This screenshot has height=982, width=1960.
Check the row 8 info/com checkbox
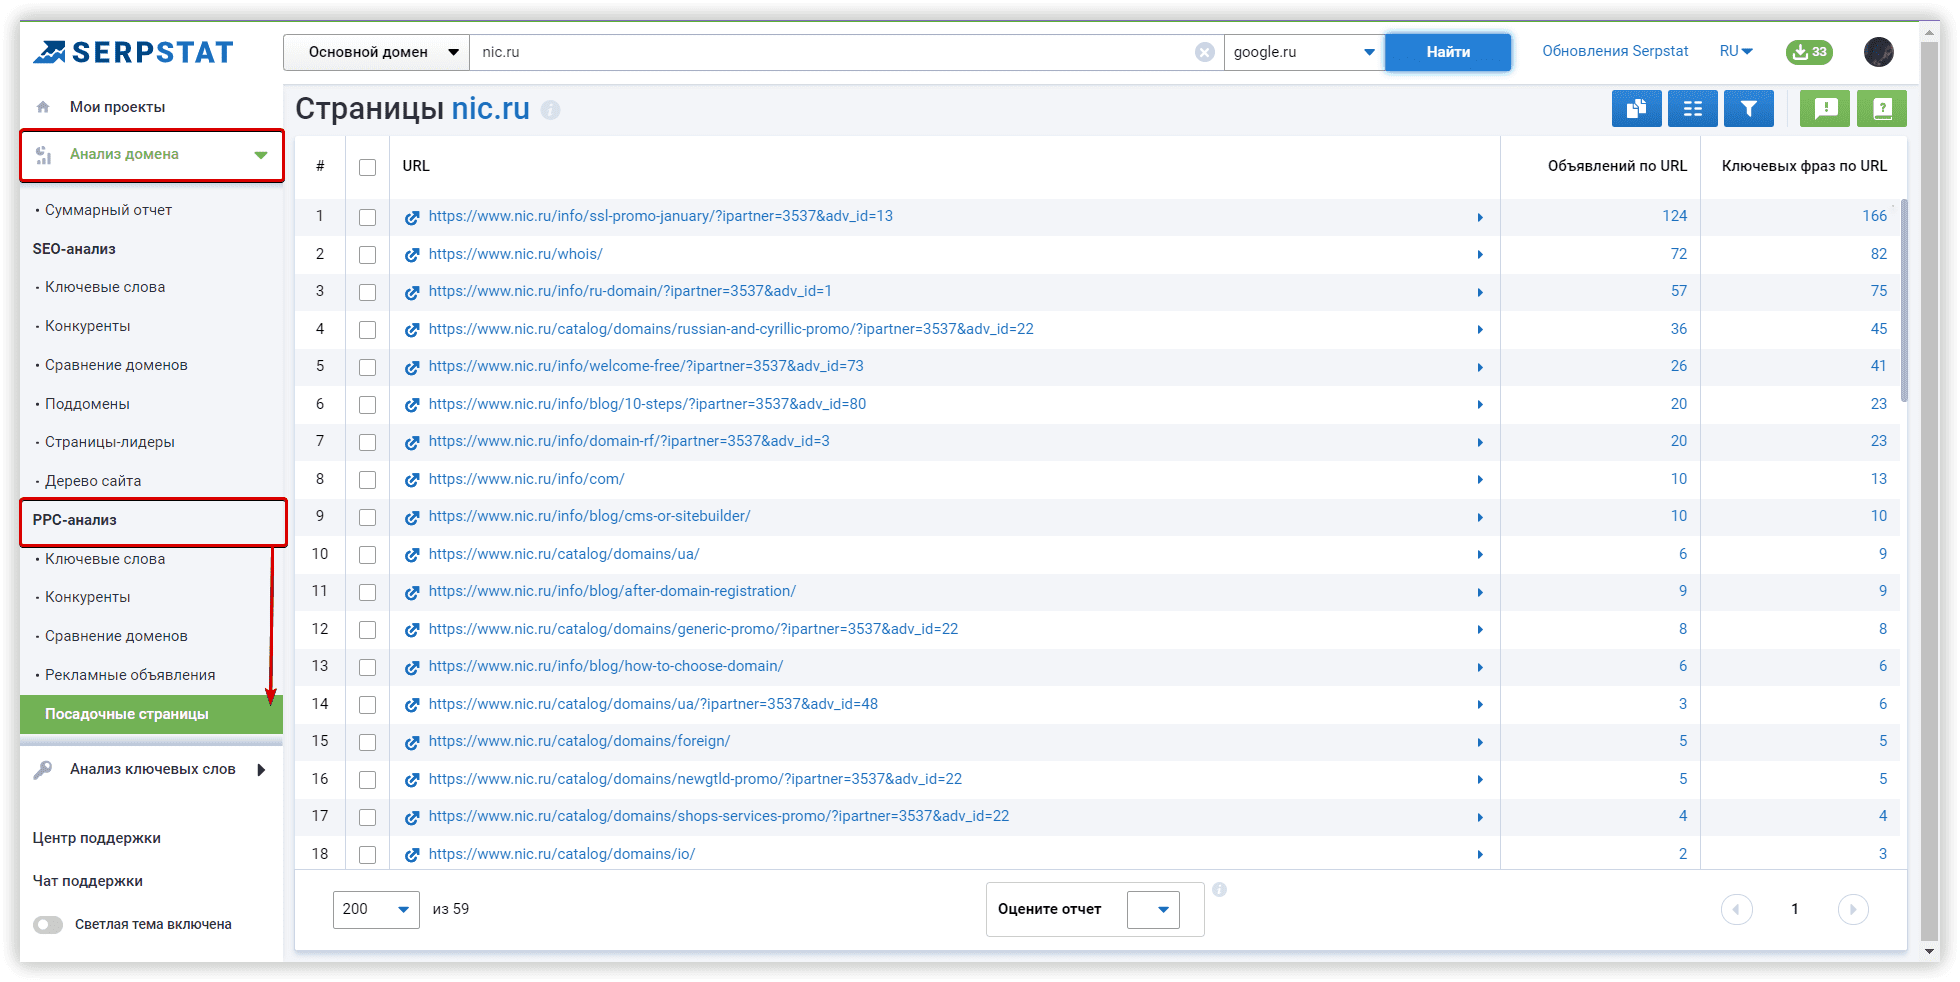368,480
